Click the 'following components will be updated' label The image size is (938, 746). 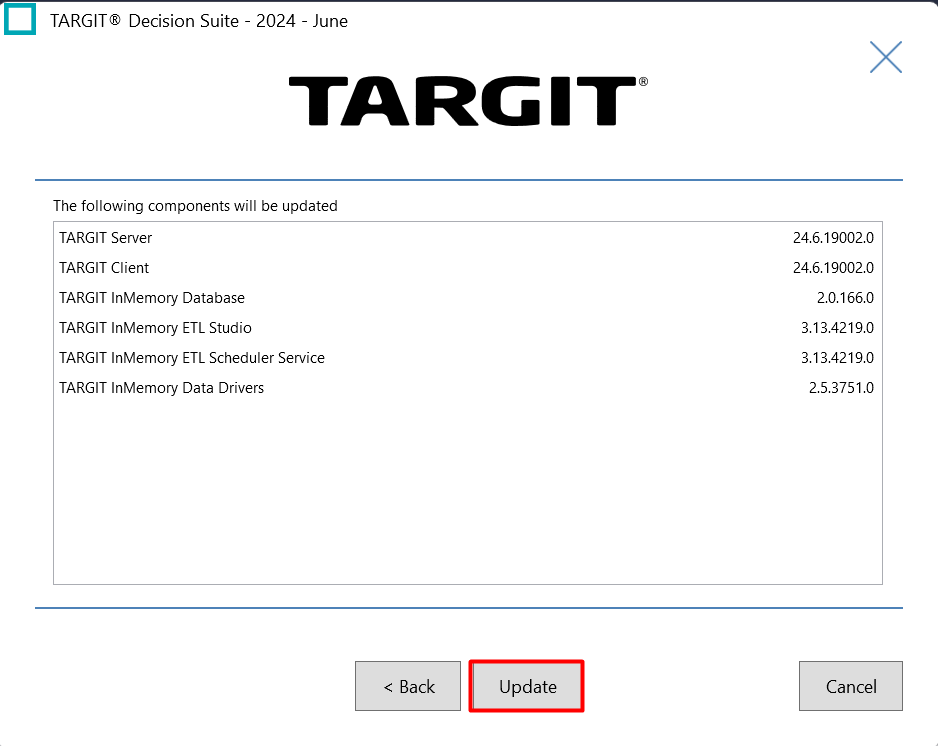[195, 206]
